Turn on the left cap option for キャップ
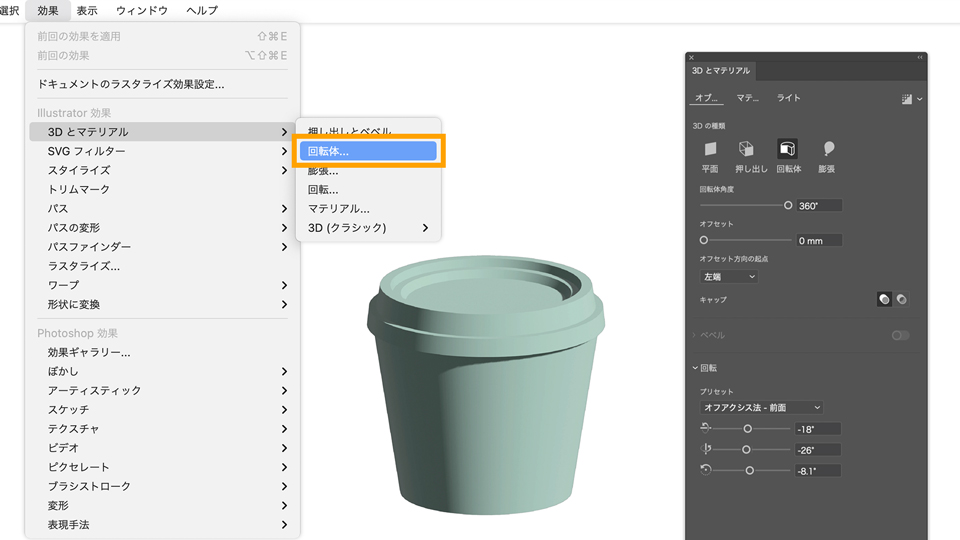 [x=883, y=299]
